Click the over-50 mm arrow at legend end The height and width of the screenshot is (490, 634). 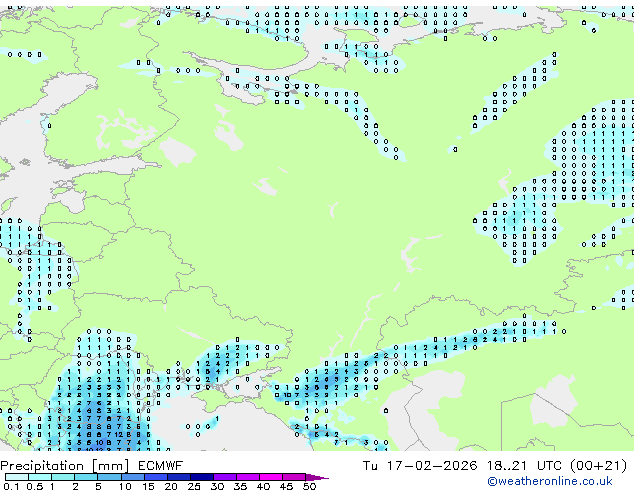(x=315, y=477)
